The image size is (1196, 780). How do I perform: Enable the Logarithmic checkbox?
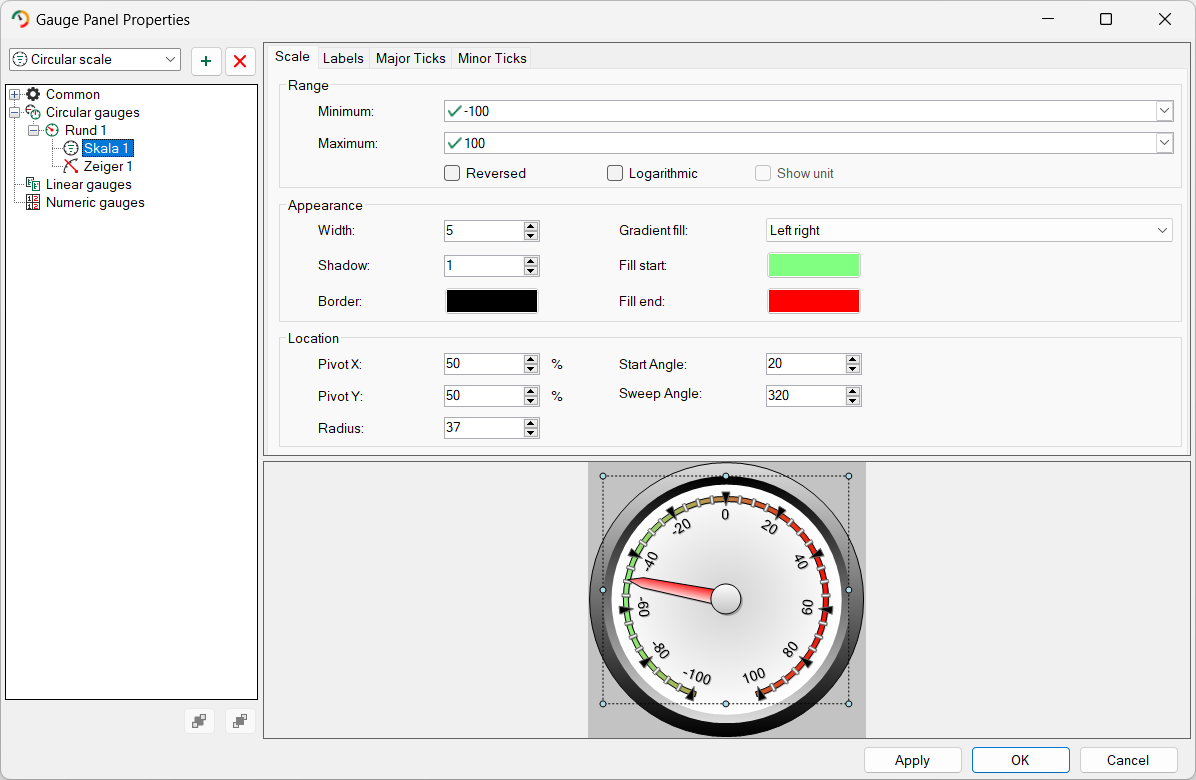coord(615,173)
